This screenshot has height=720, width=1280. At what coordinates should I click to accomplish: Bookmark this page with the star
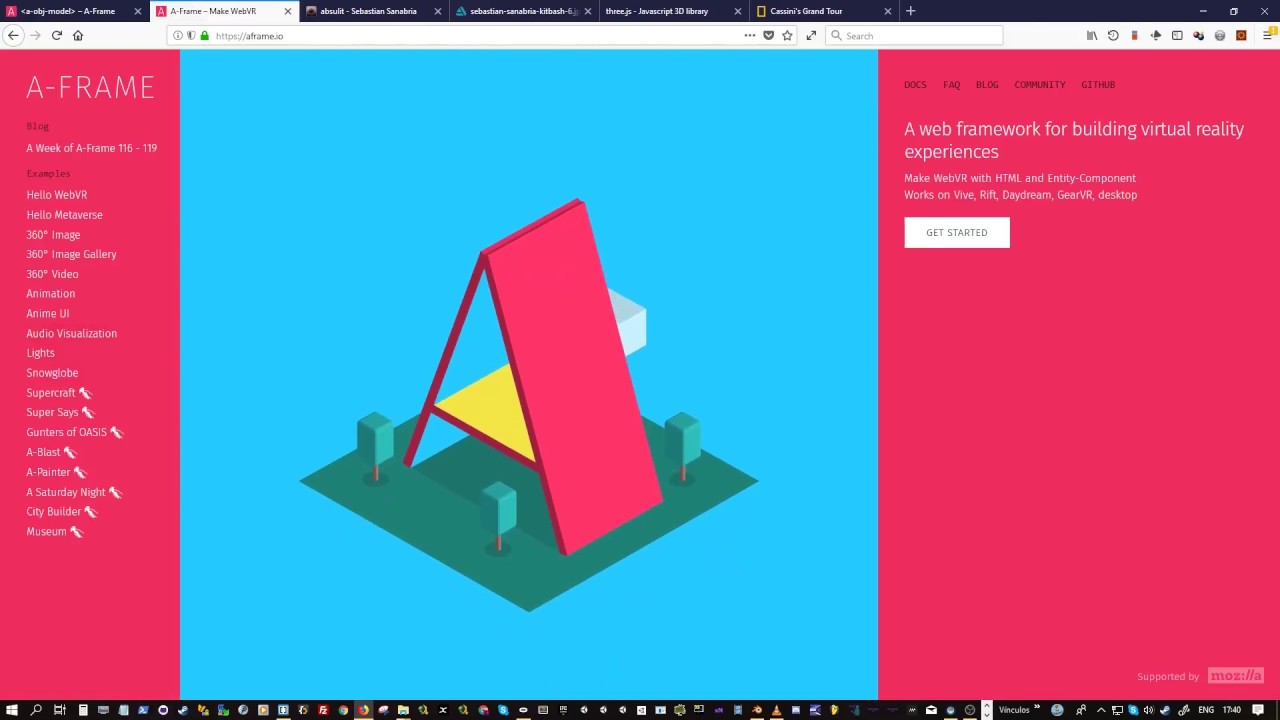787,35
